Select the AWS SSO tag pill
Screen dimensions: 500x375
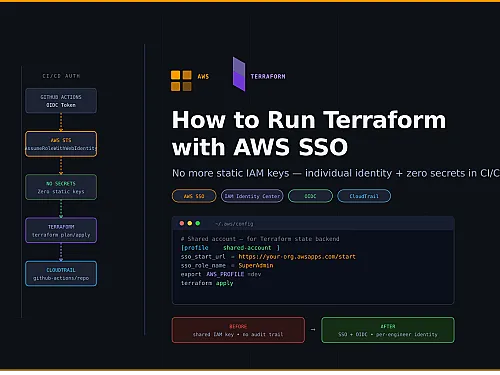click(x=194, y=196)
